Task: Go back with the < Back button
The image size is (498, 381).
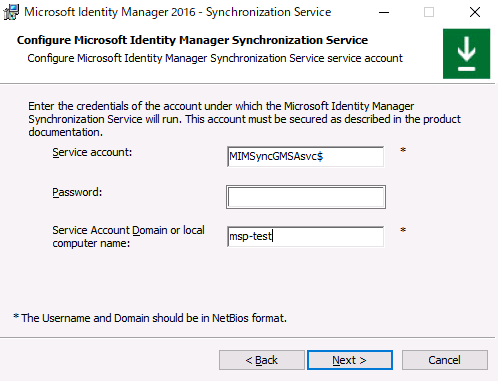Action: coord(262,360)
